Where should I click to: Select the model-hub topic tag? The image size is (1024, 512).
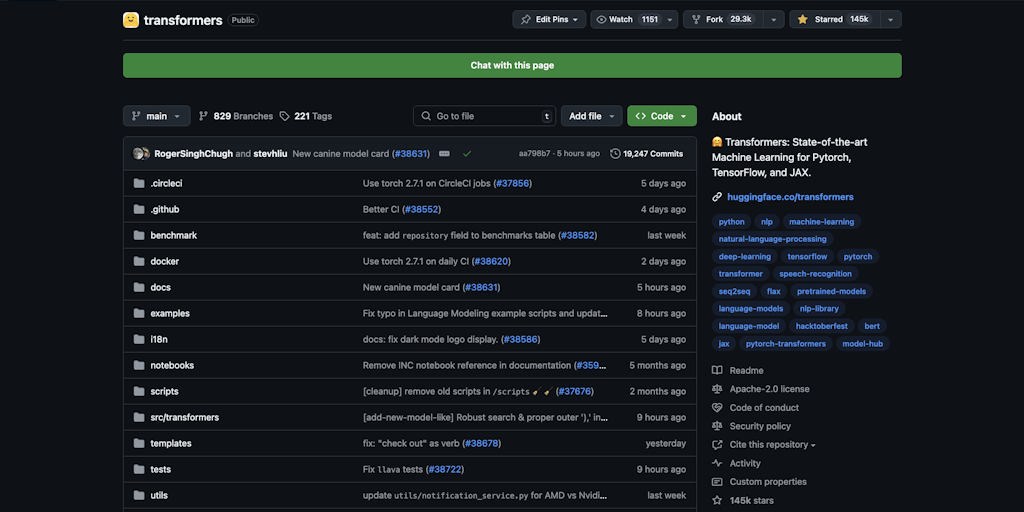[862, 344]
